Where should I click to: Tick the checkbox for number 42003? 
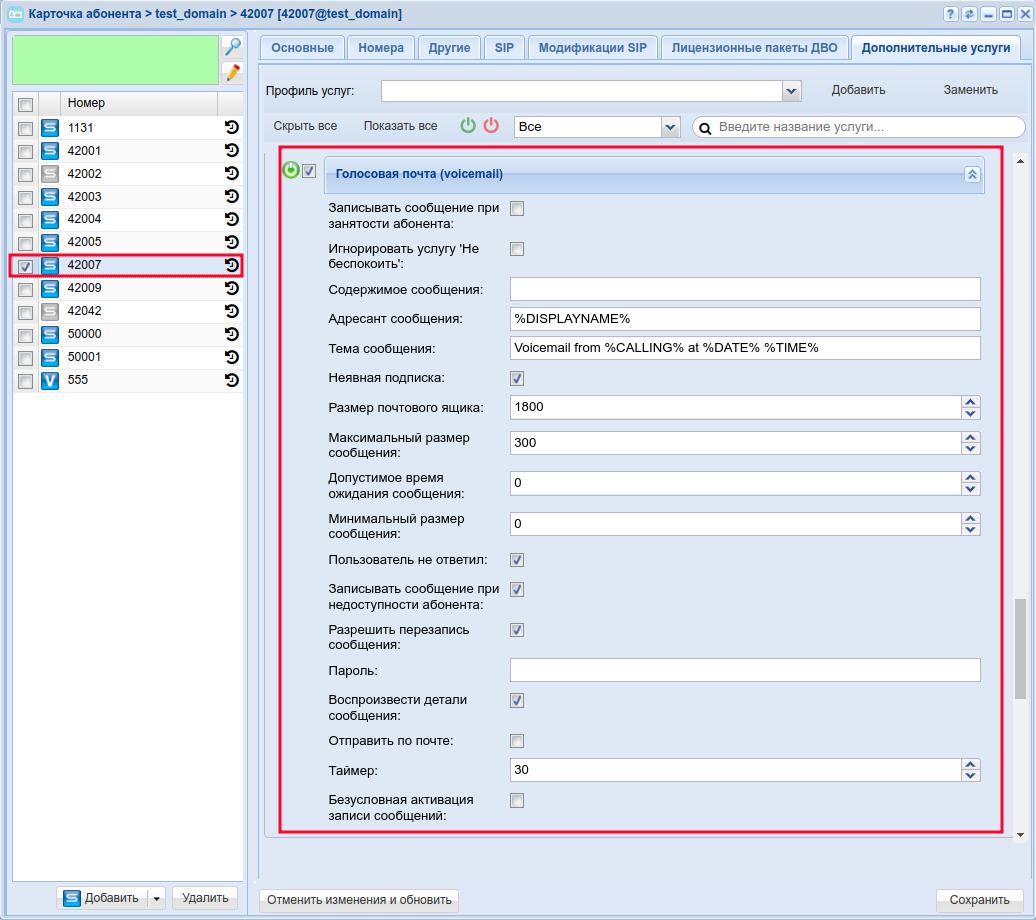coord(25,197)
